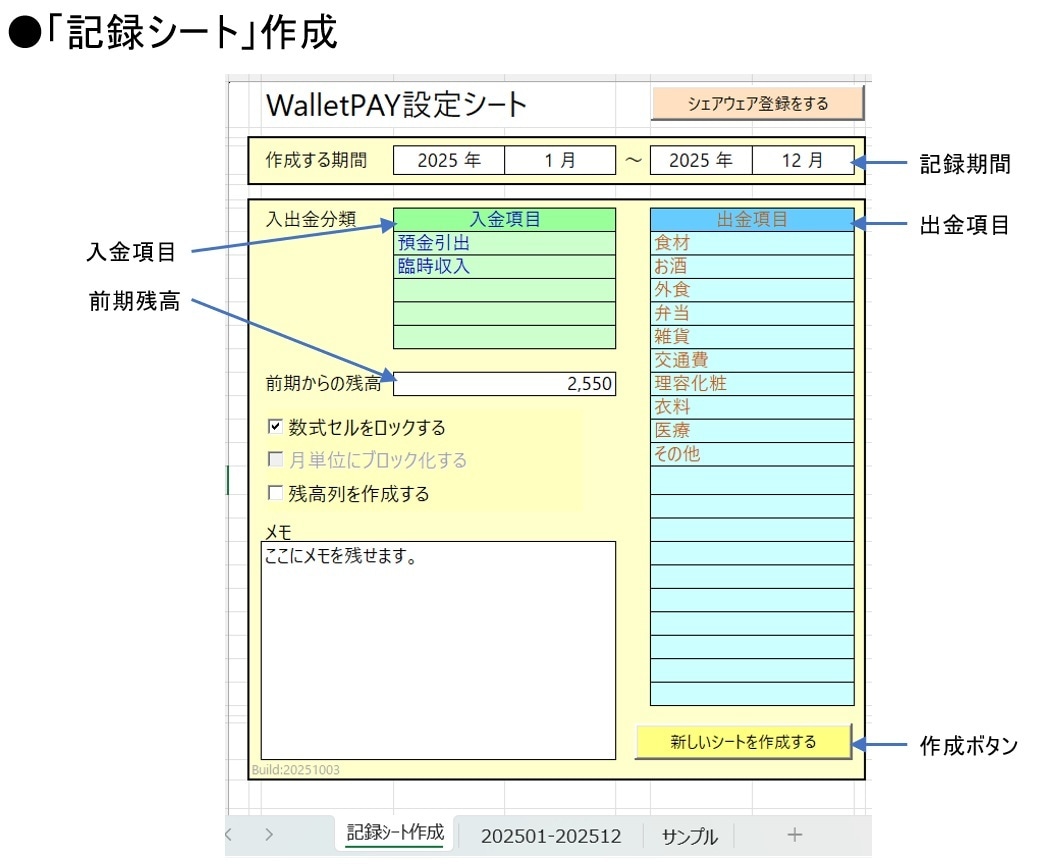Open the 202501-202512 sheet tab

[551, 836]
